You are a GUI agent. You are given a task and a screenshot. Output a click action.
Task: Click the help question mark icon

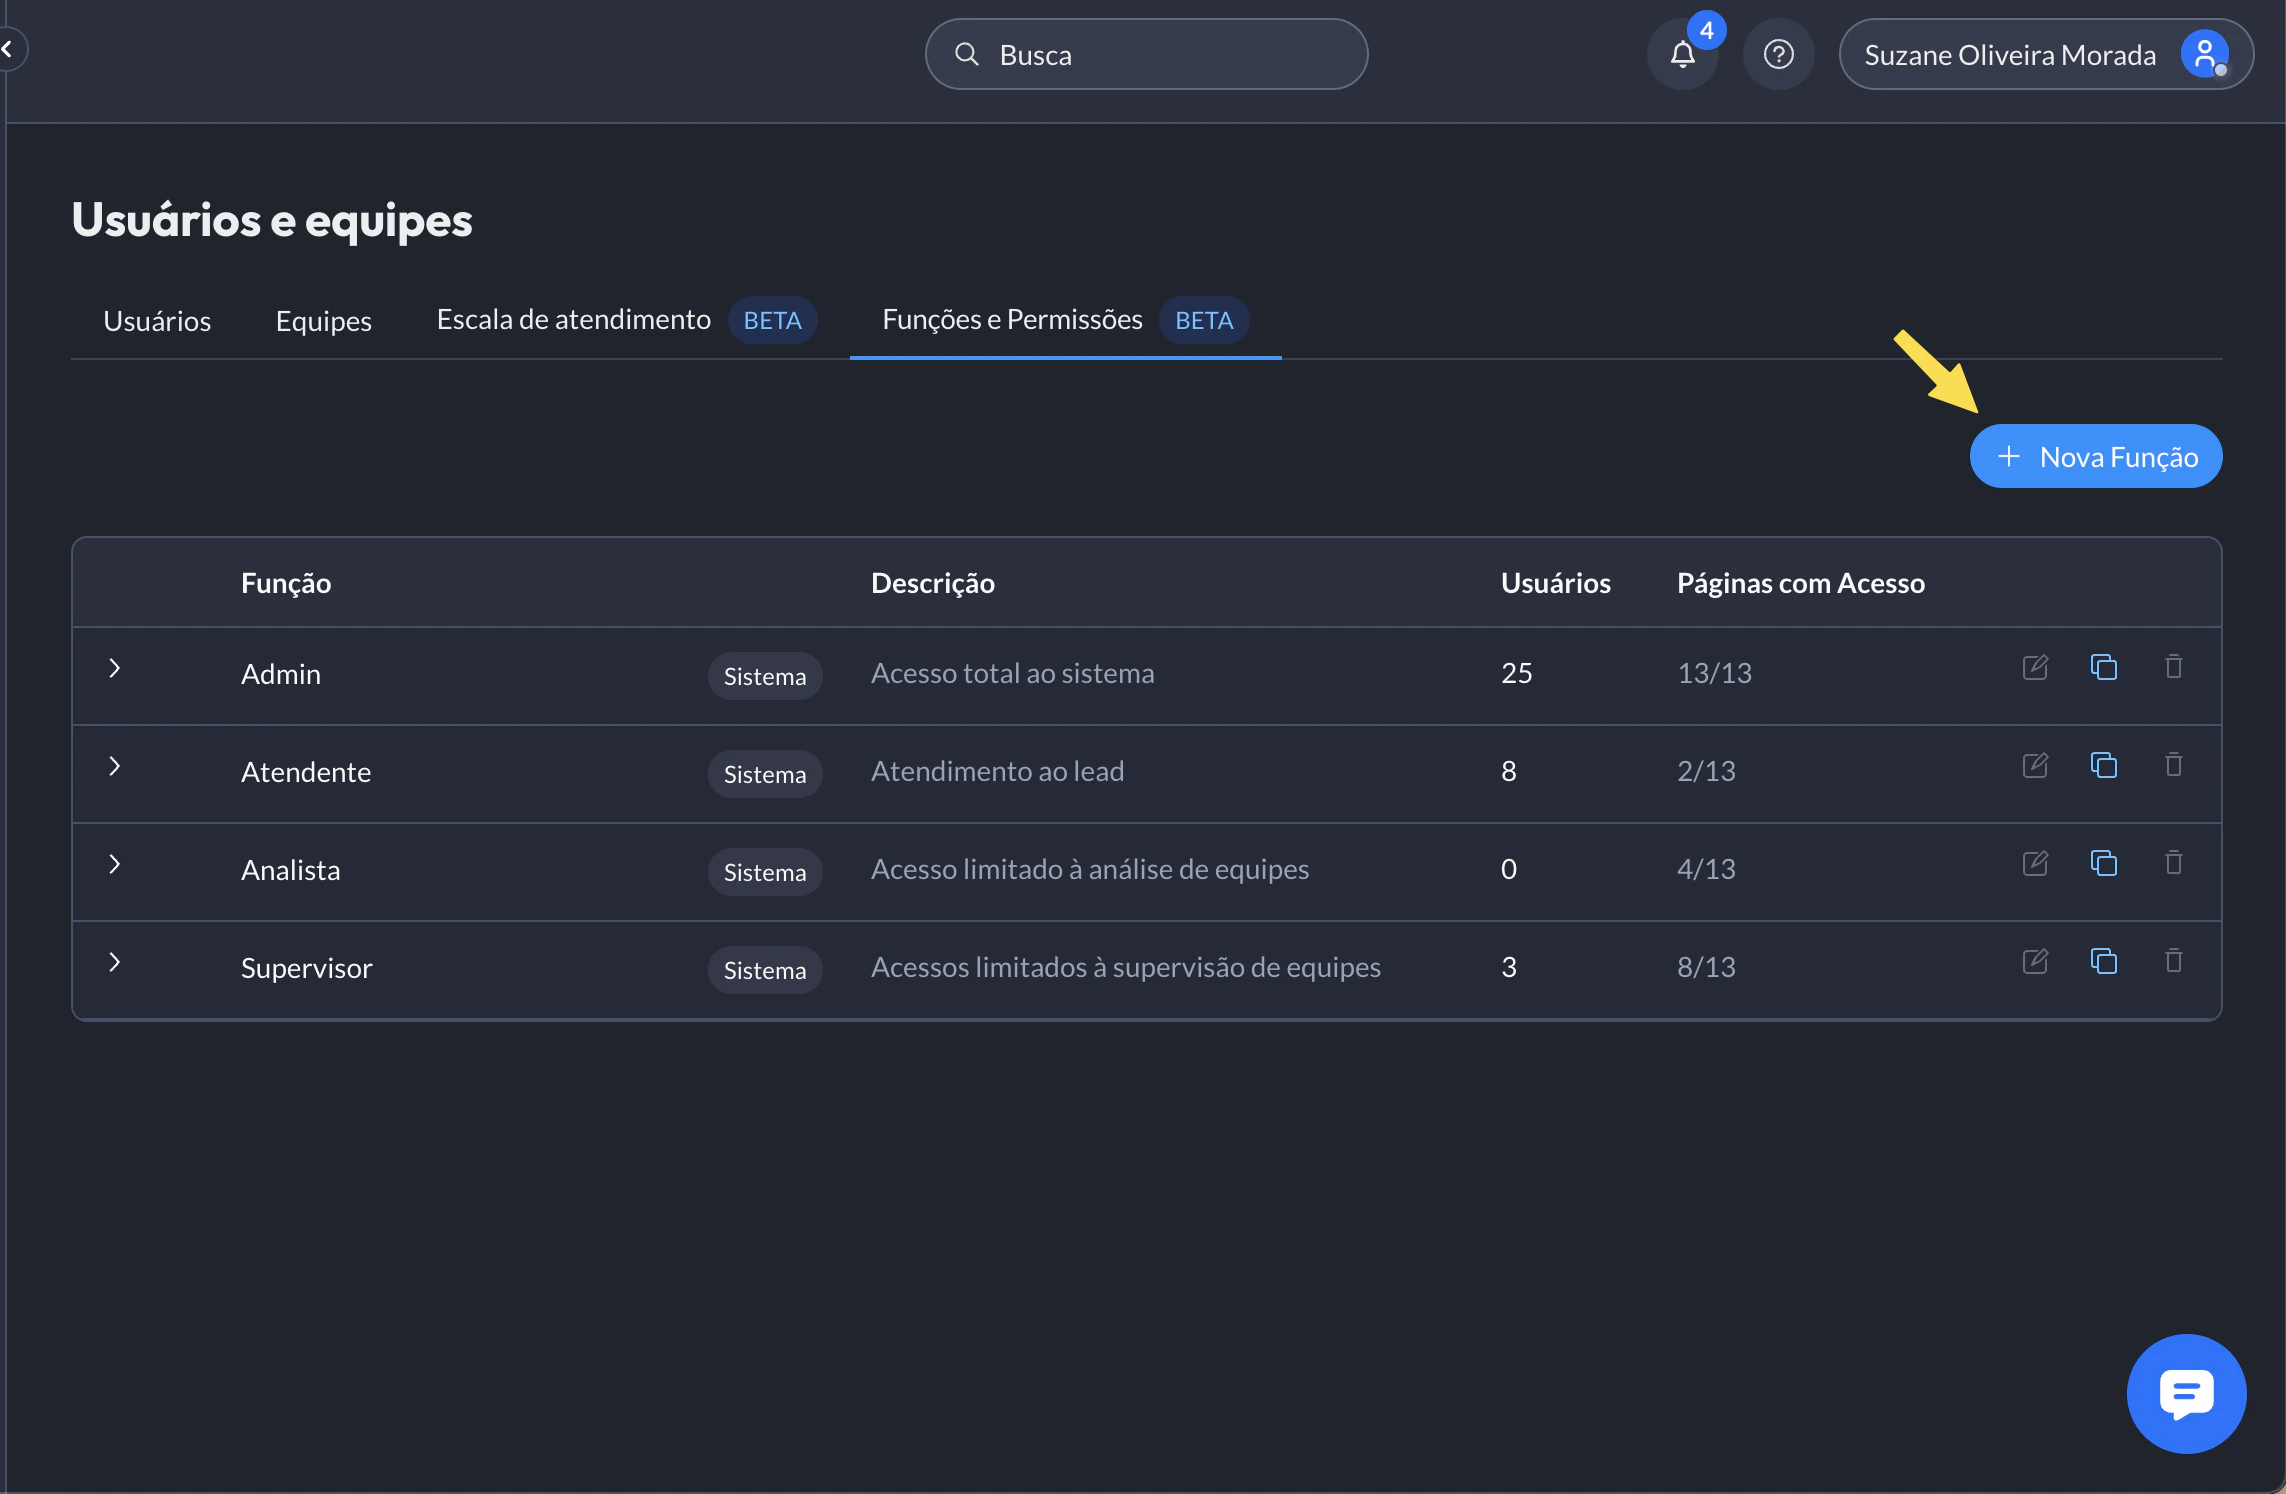[x=1778, y=55]
